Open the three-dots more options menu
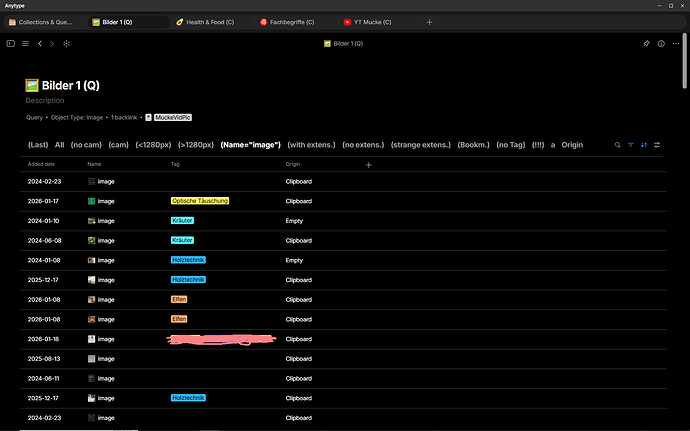Image resolution: width=690 pixels, height=431 pixels. click(676, 44)
